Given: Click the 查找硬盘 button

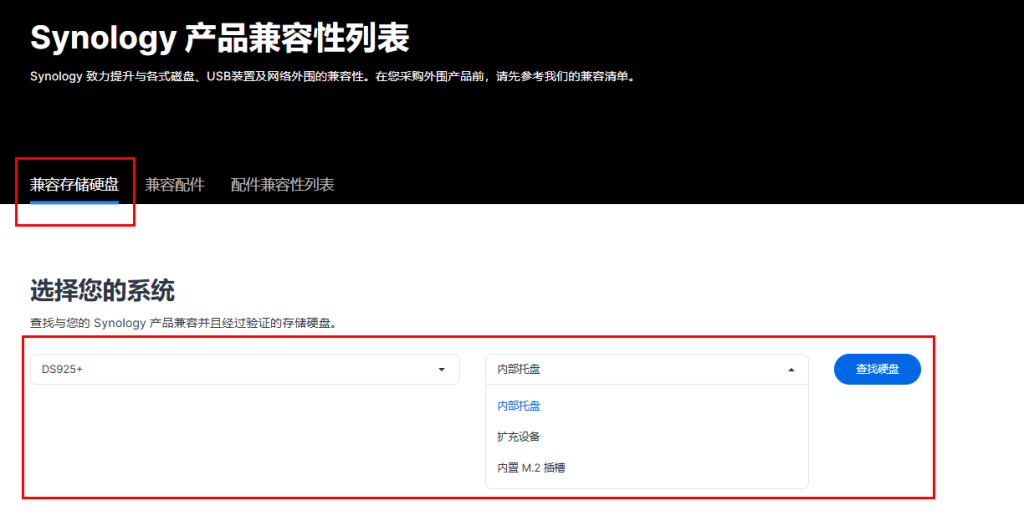Looking at the screenshot, I should pyautogui.click(x=877, y=370).
